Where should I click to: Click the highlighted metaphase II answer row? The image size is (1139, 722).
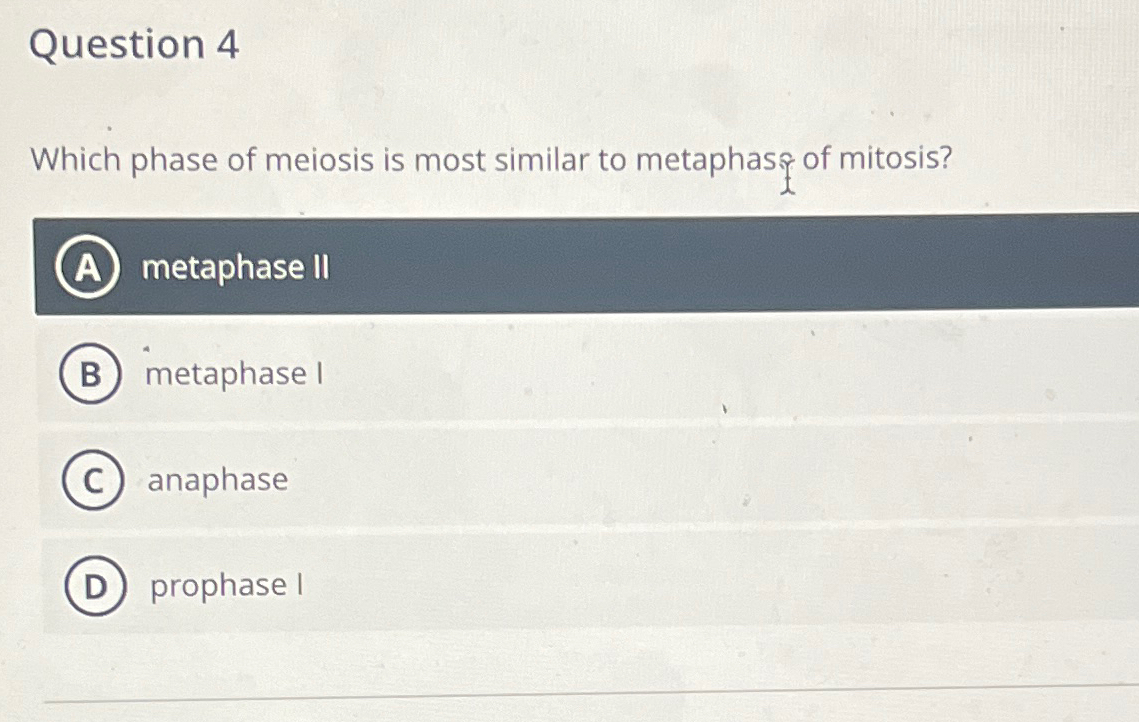point(500,267)
